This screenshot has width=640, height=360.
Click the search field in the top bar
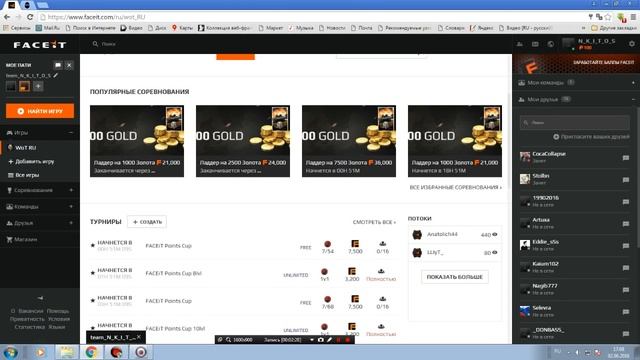[x=109, y=44]
